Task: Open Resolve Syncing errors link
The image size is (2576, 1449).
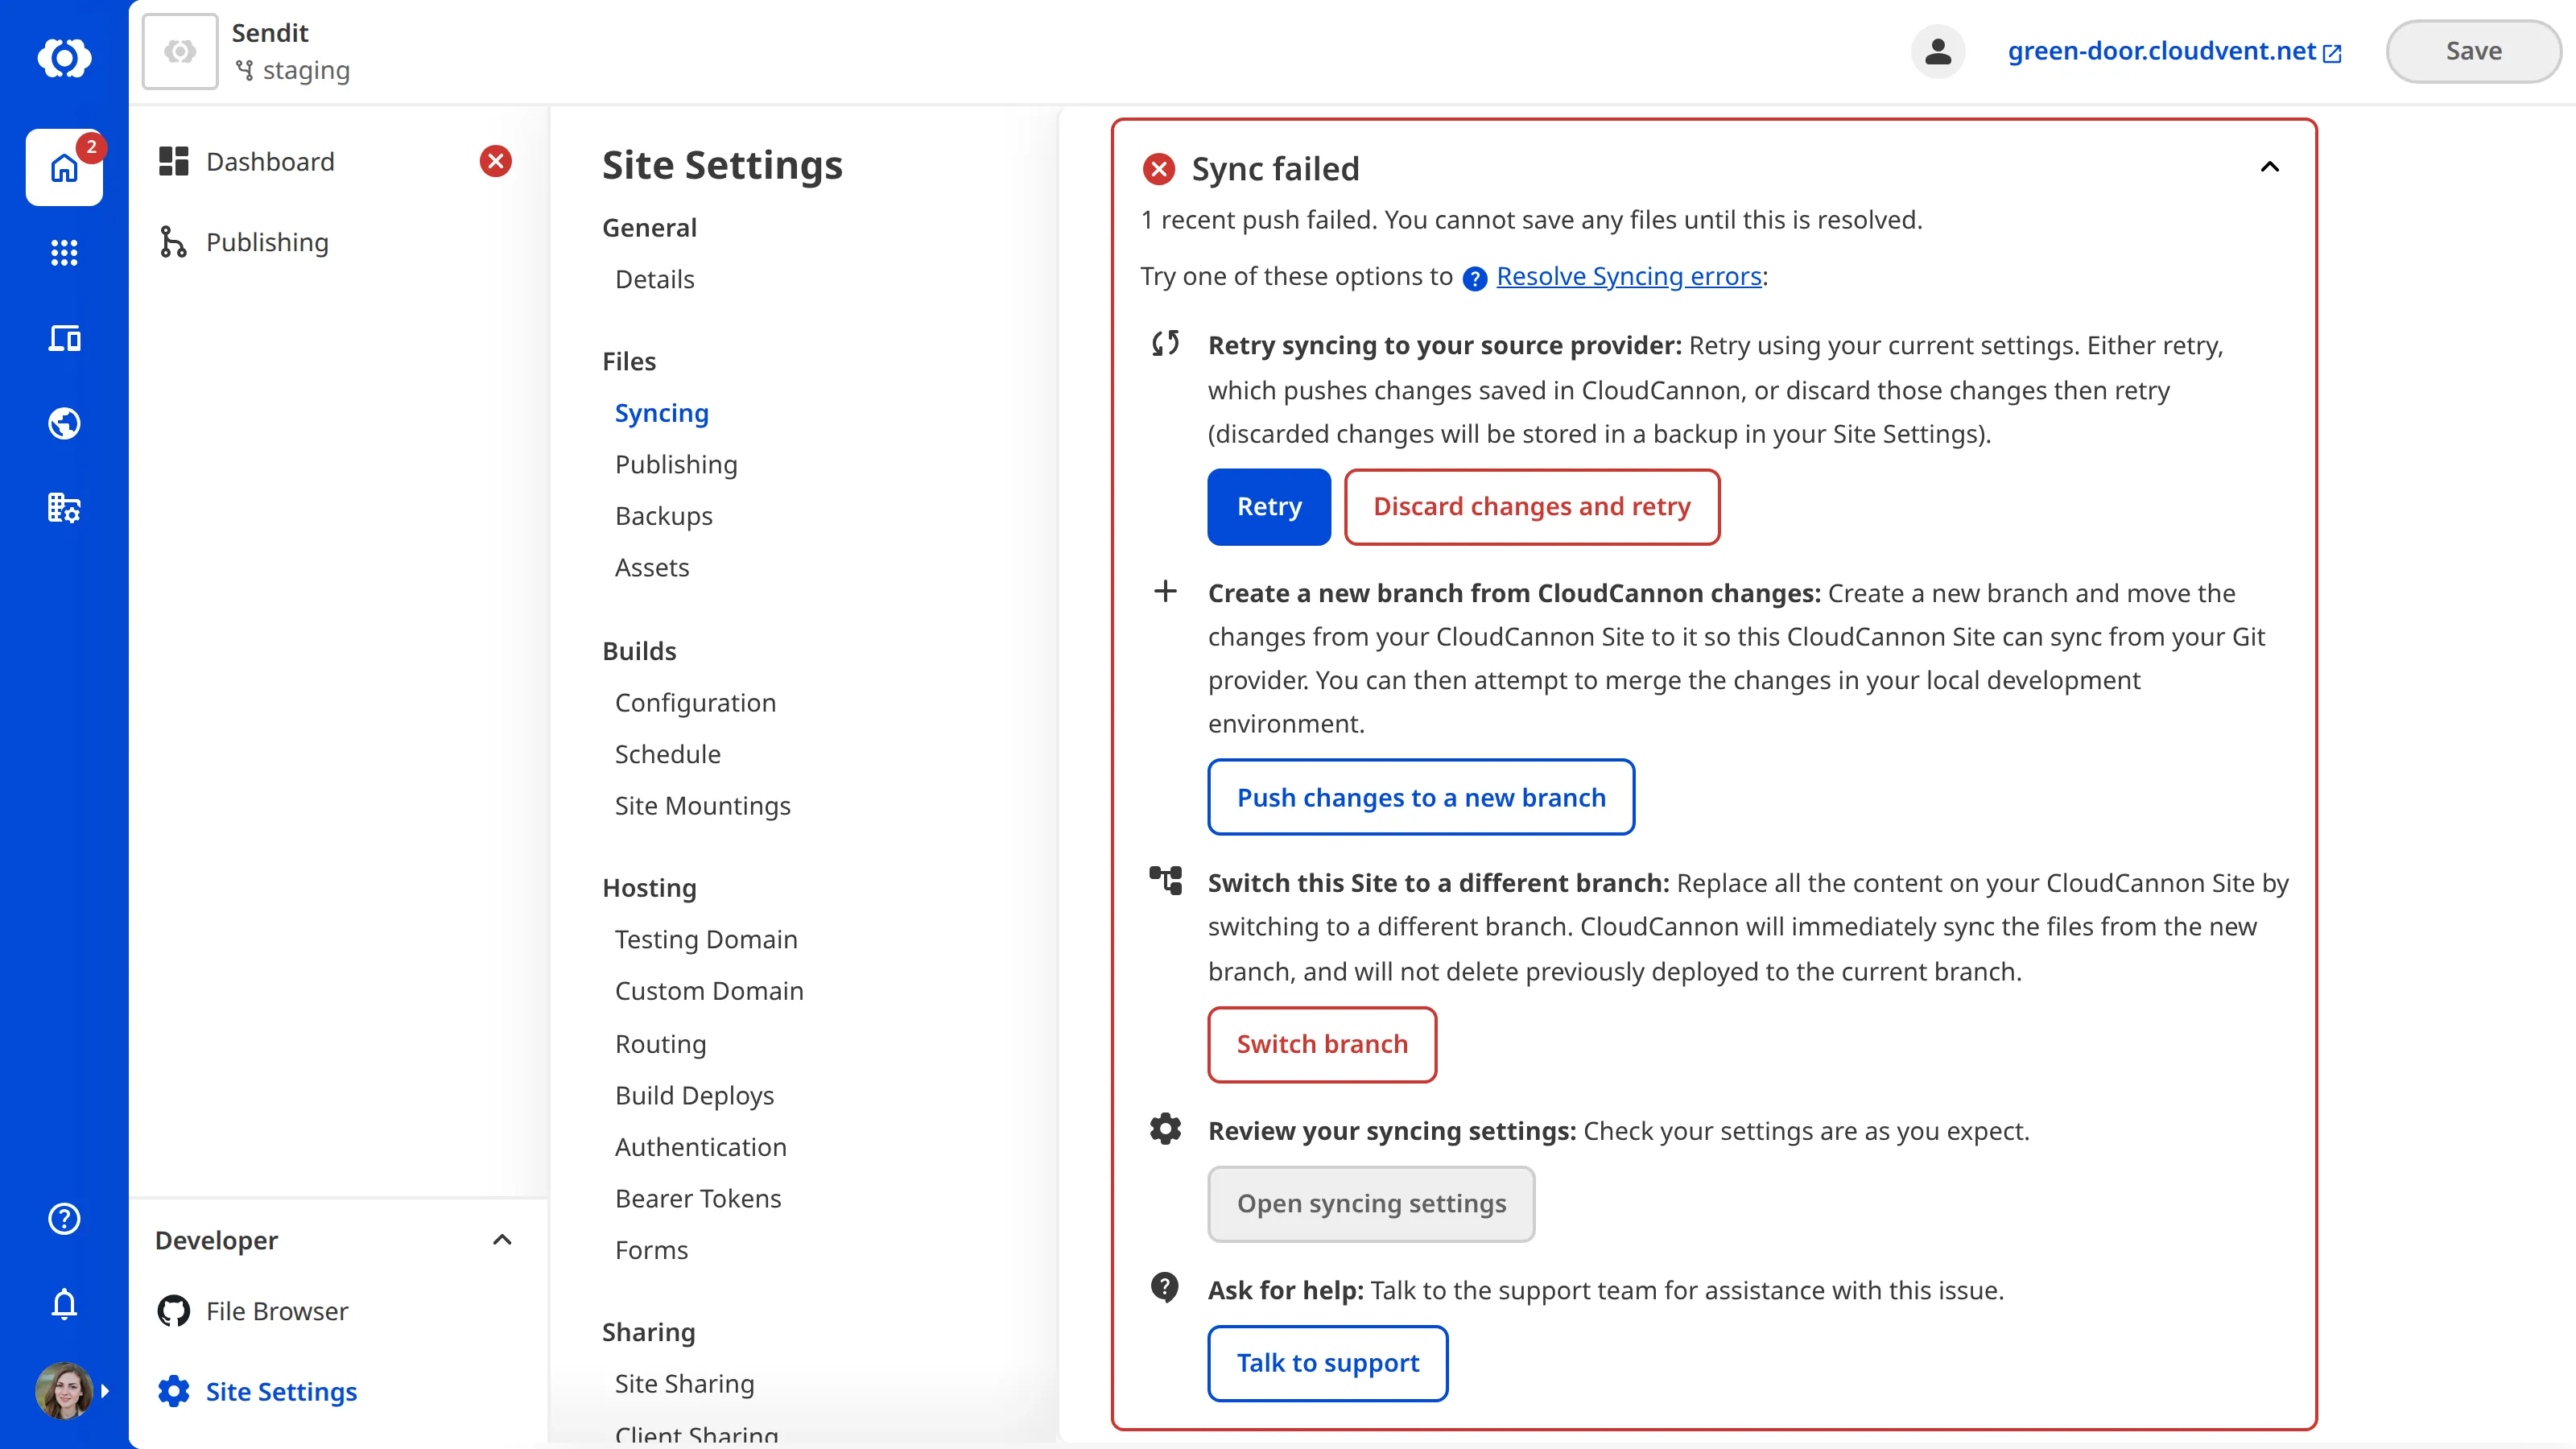Action: point(1628,276)
